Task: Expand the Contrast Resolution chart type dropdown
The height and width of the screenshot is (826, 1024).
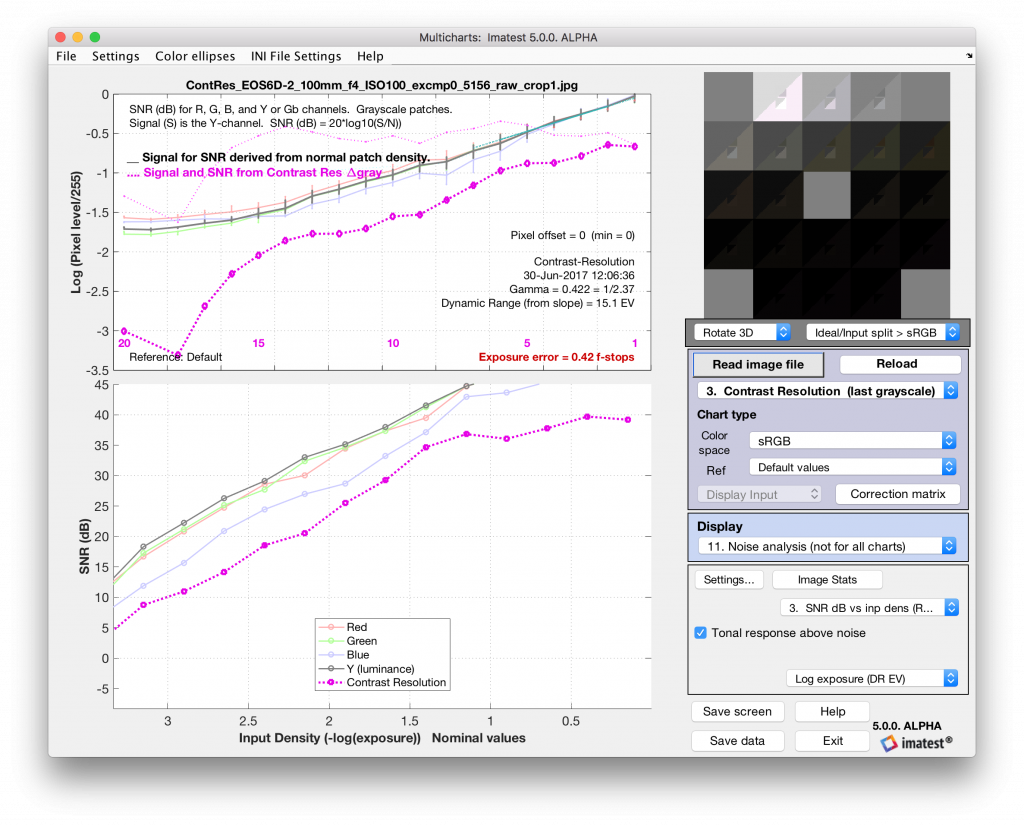Action: click(827, 390)
